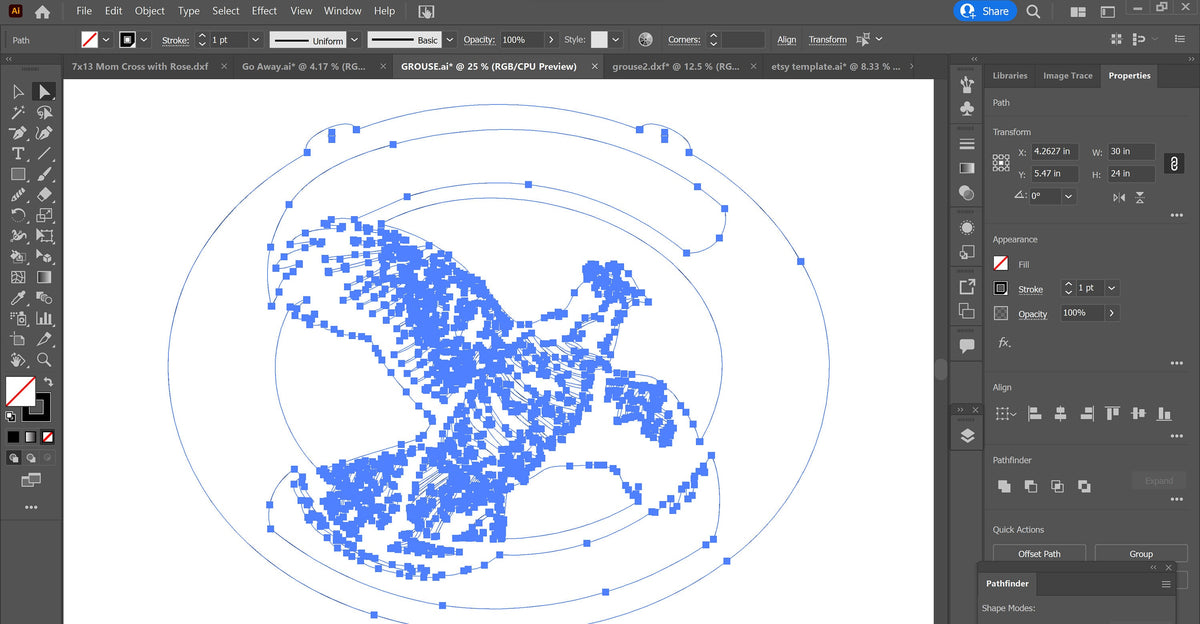Open Pathfinder panel hamburger menu
The image size is (1200, 624).
(x=1166, y=584)
